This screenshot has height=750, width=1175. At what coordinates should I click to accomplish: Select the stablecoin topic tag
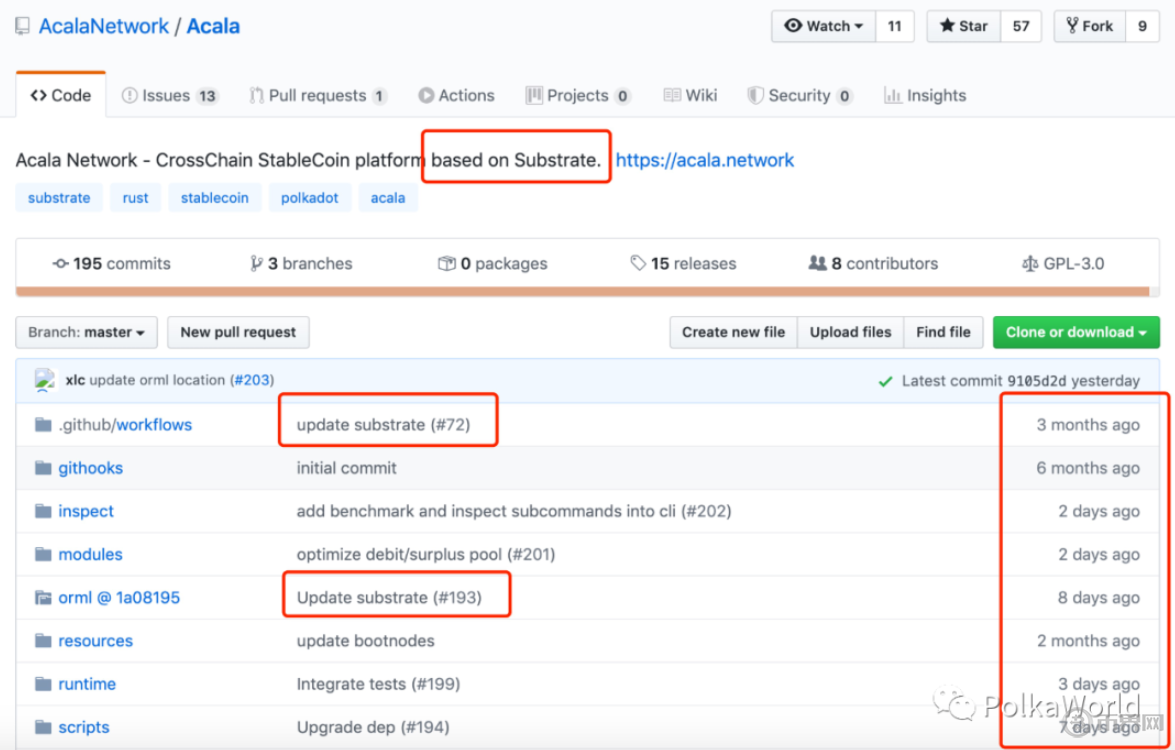214,198
